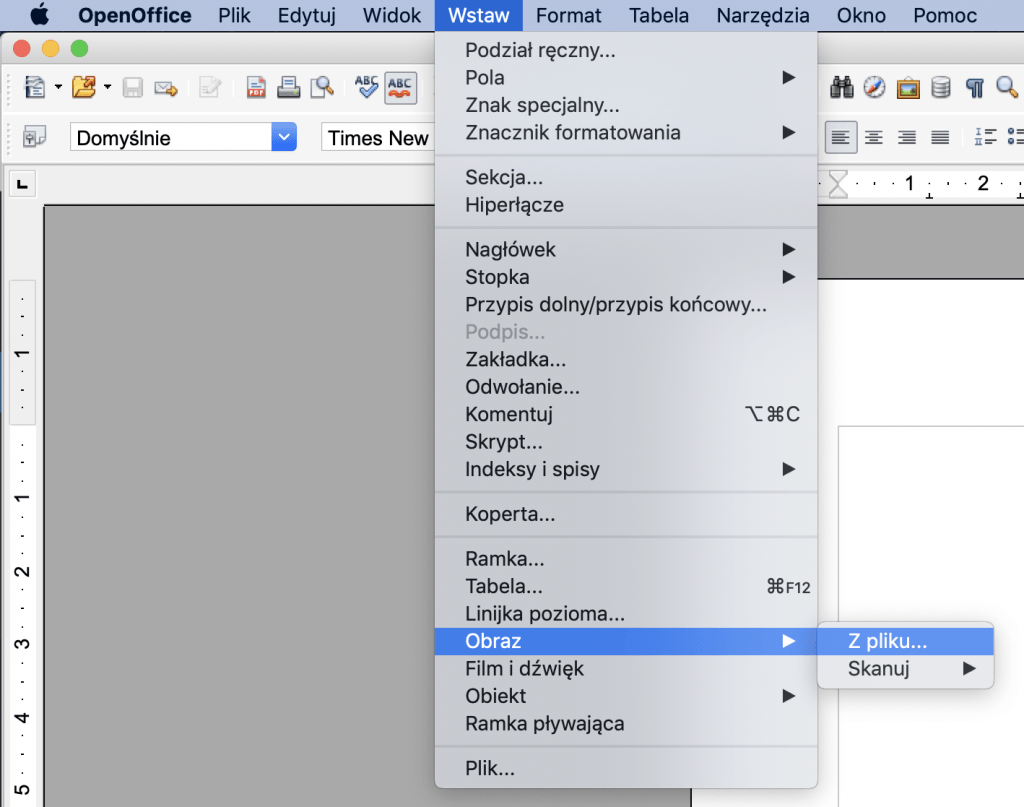Choose Linijka pozioma... menu entry
Screen dimensions: 1024x807
point(626,614)
